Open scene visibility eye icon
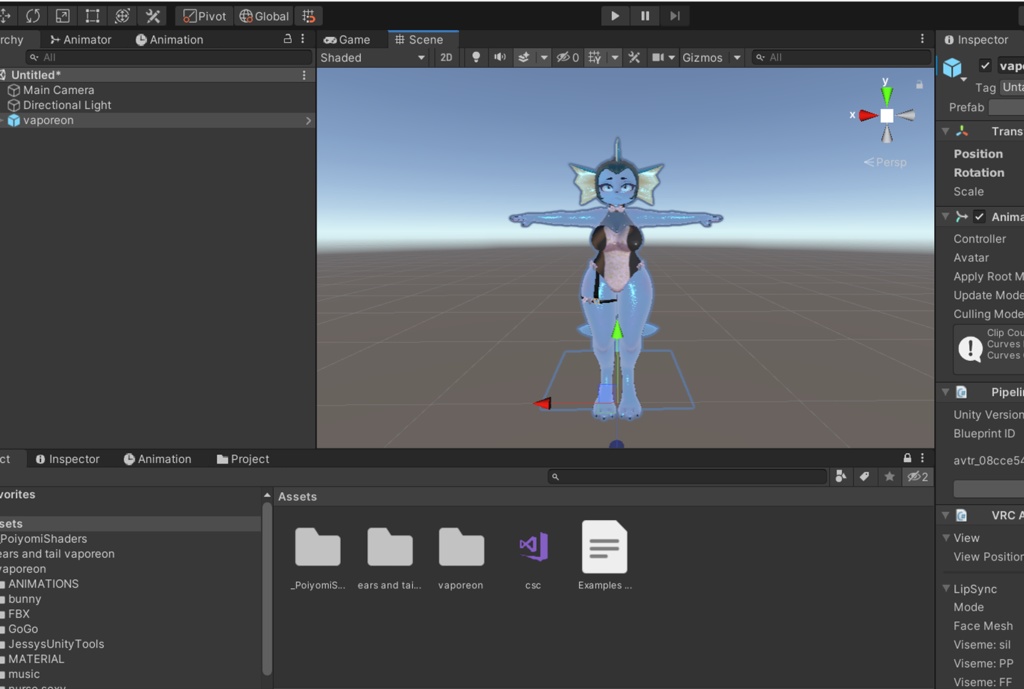Viewport: 1024px width, 689px height. [564, 57]
